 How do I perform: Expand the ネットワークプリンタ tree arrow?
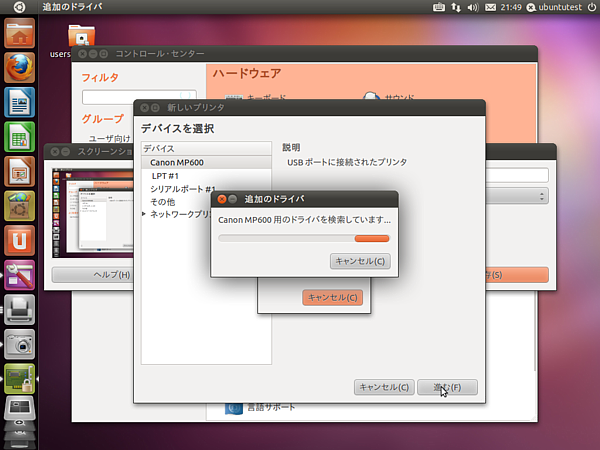[x=144, y=214]
